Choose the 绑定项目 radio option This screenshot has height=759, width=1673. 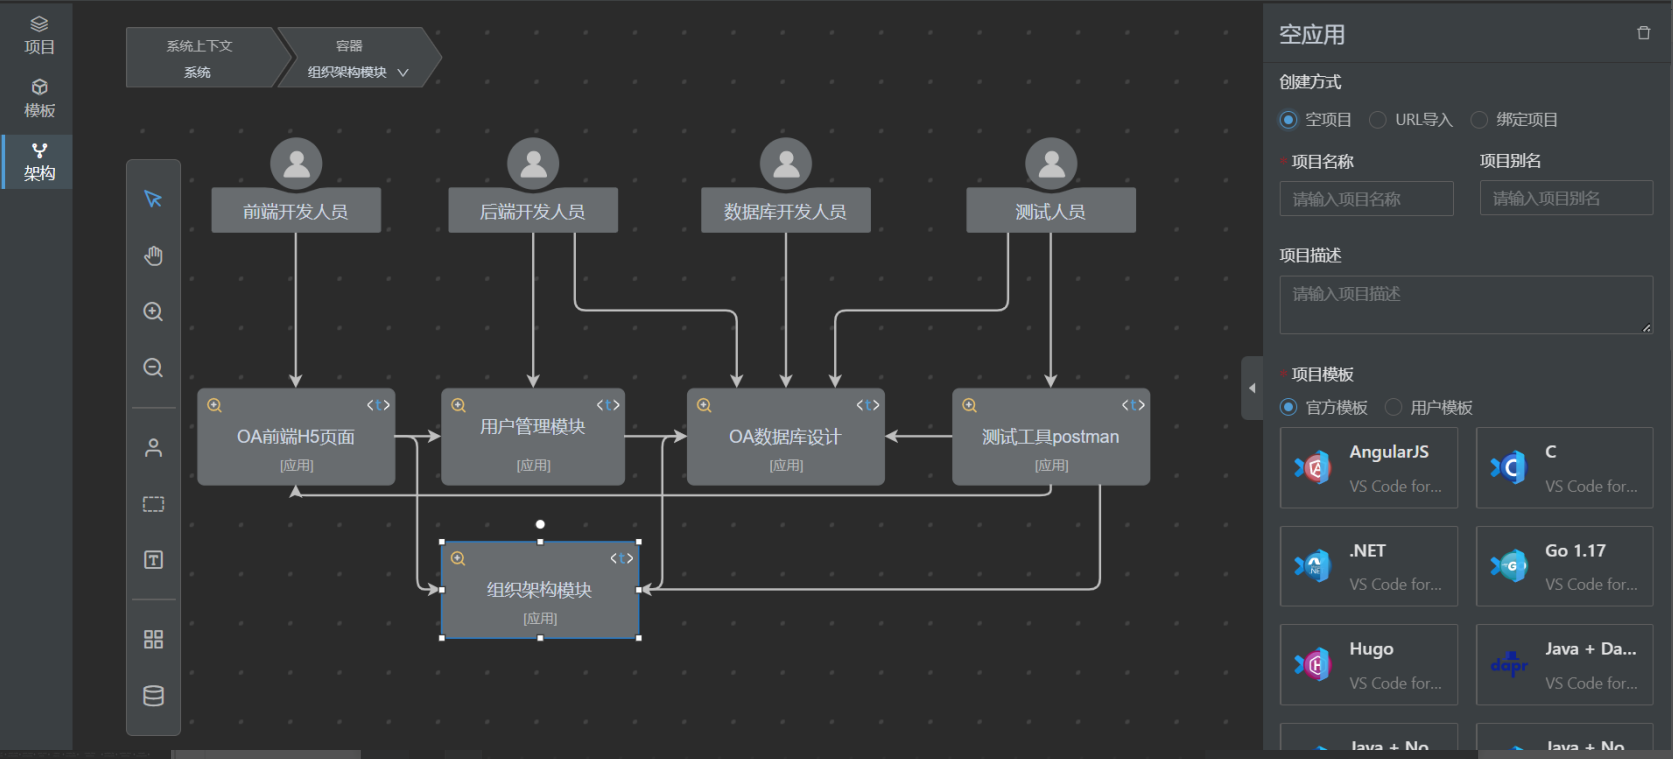coord(1479,120)
